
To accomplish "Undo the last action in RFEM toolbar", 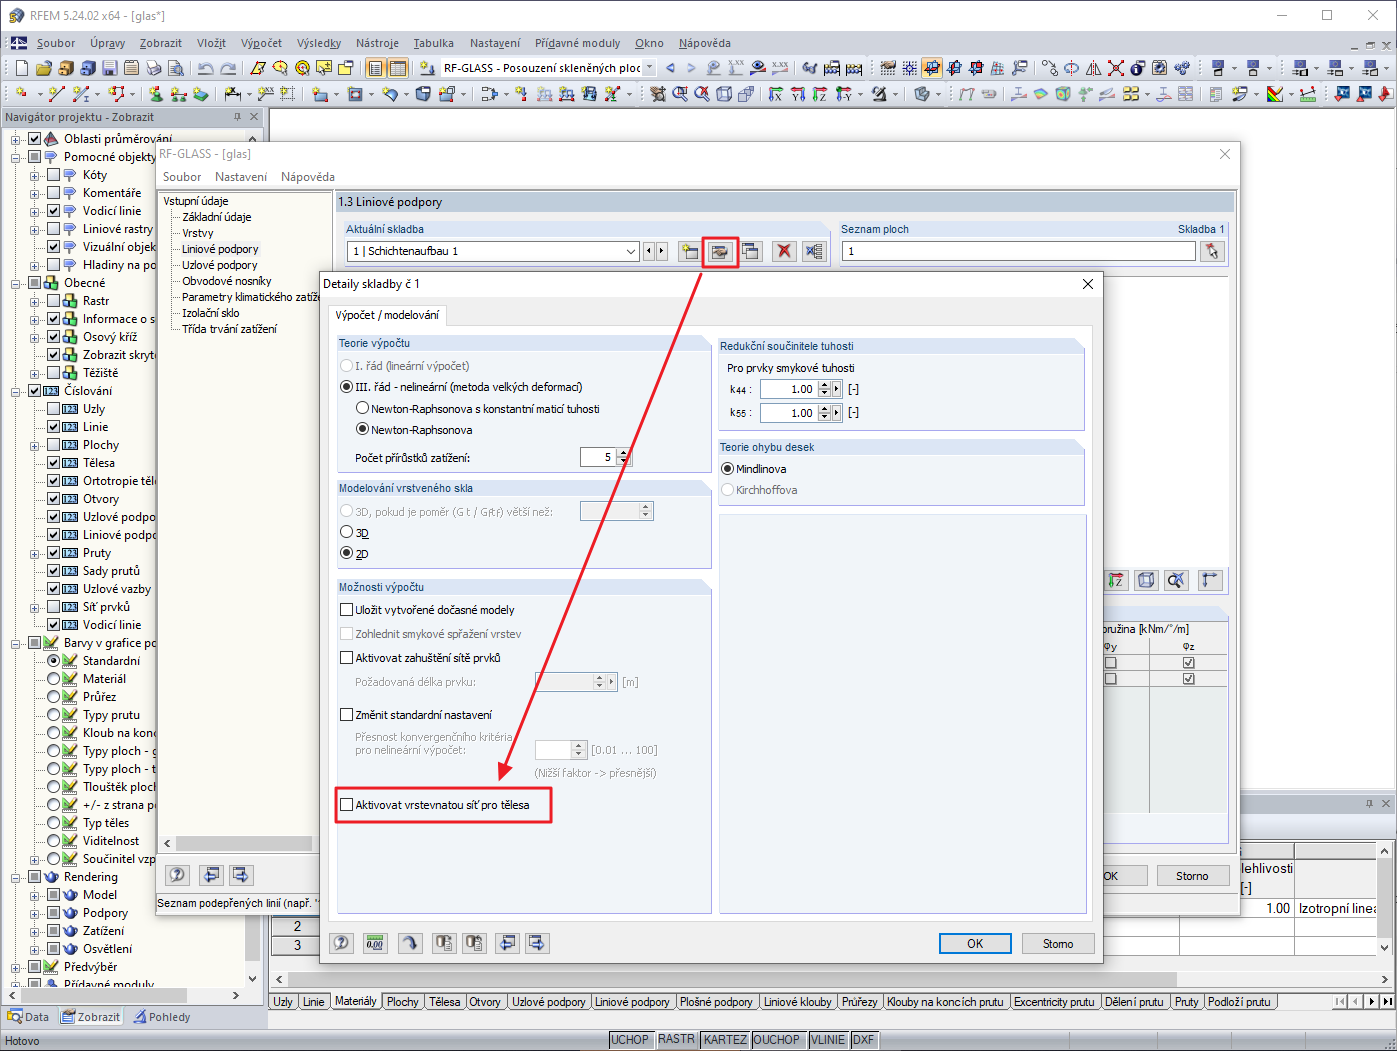I will coord(206,68).
